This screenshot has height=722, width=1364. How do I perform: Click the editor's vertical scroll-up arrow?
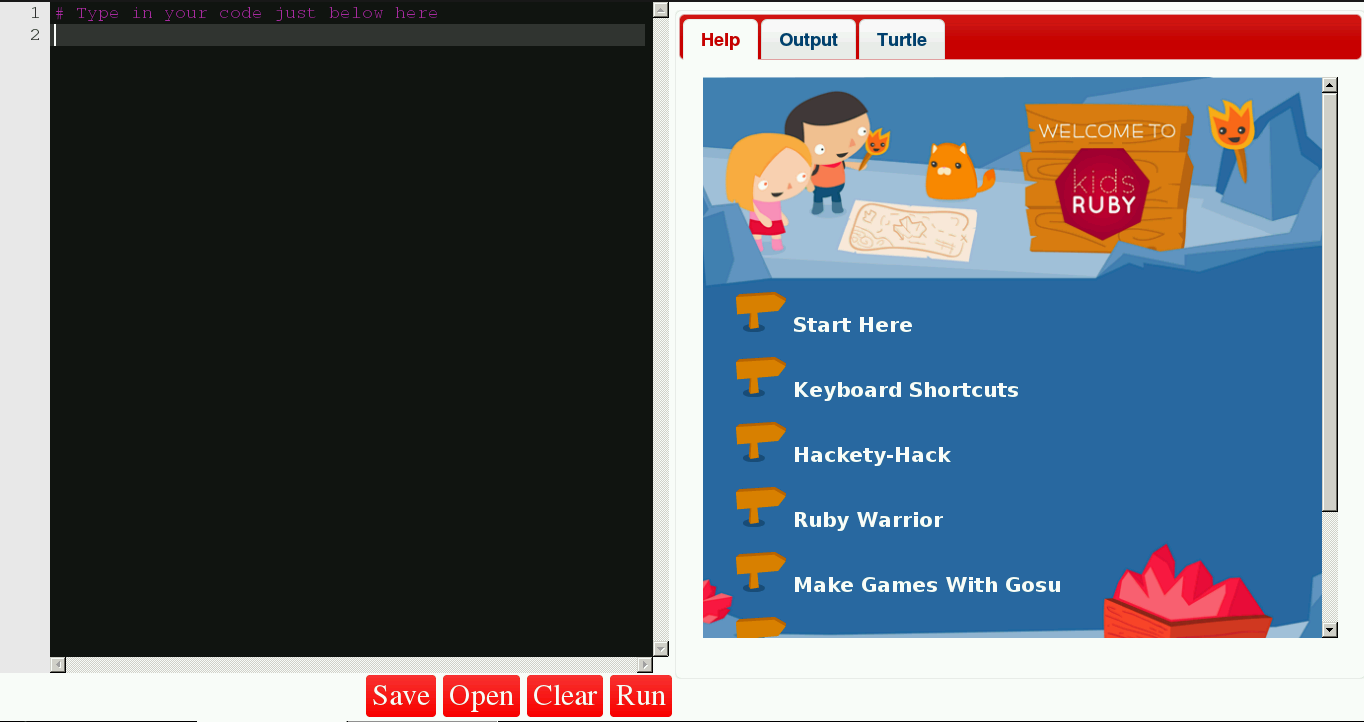pyautogui.click(x=660, y=9)
